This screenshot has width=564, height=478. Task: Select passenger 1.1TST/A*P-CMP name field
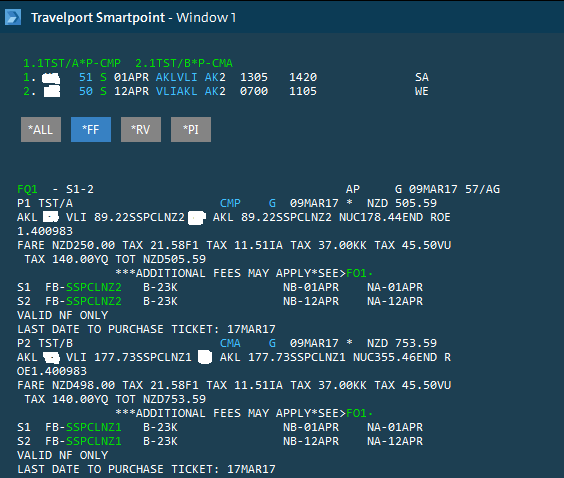tap(72, 63)
